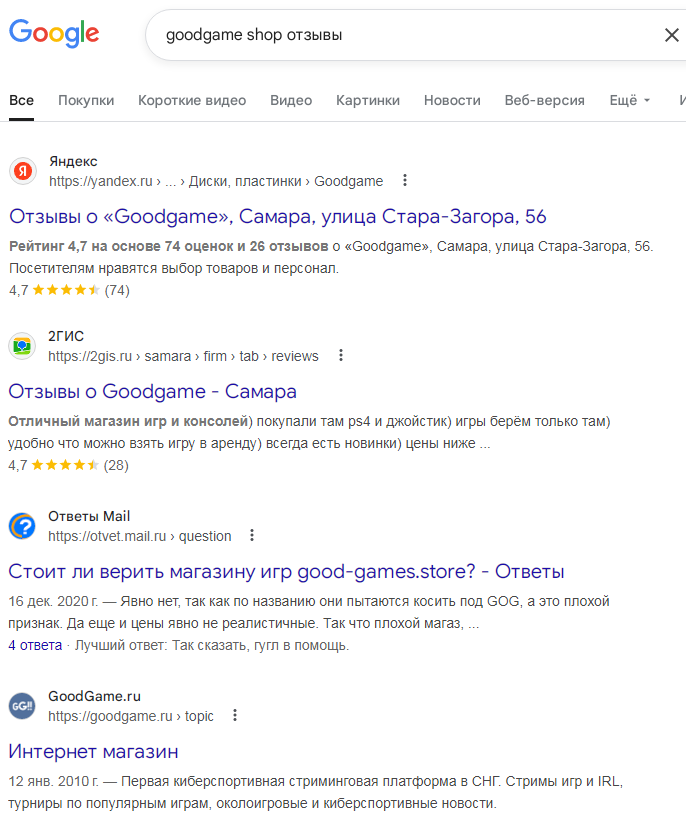Open three-dot menu for 2GIS result

pos(341,356)
